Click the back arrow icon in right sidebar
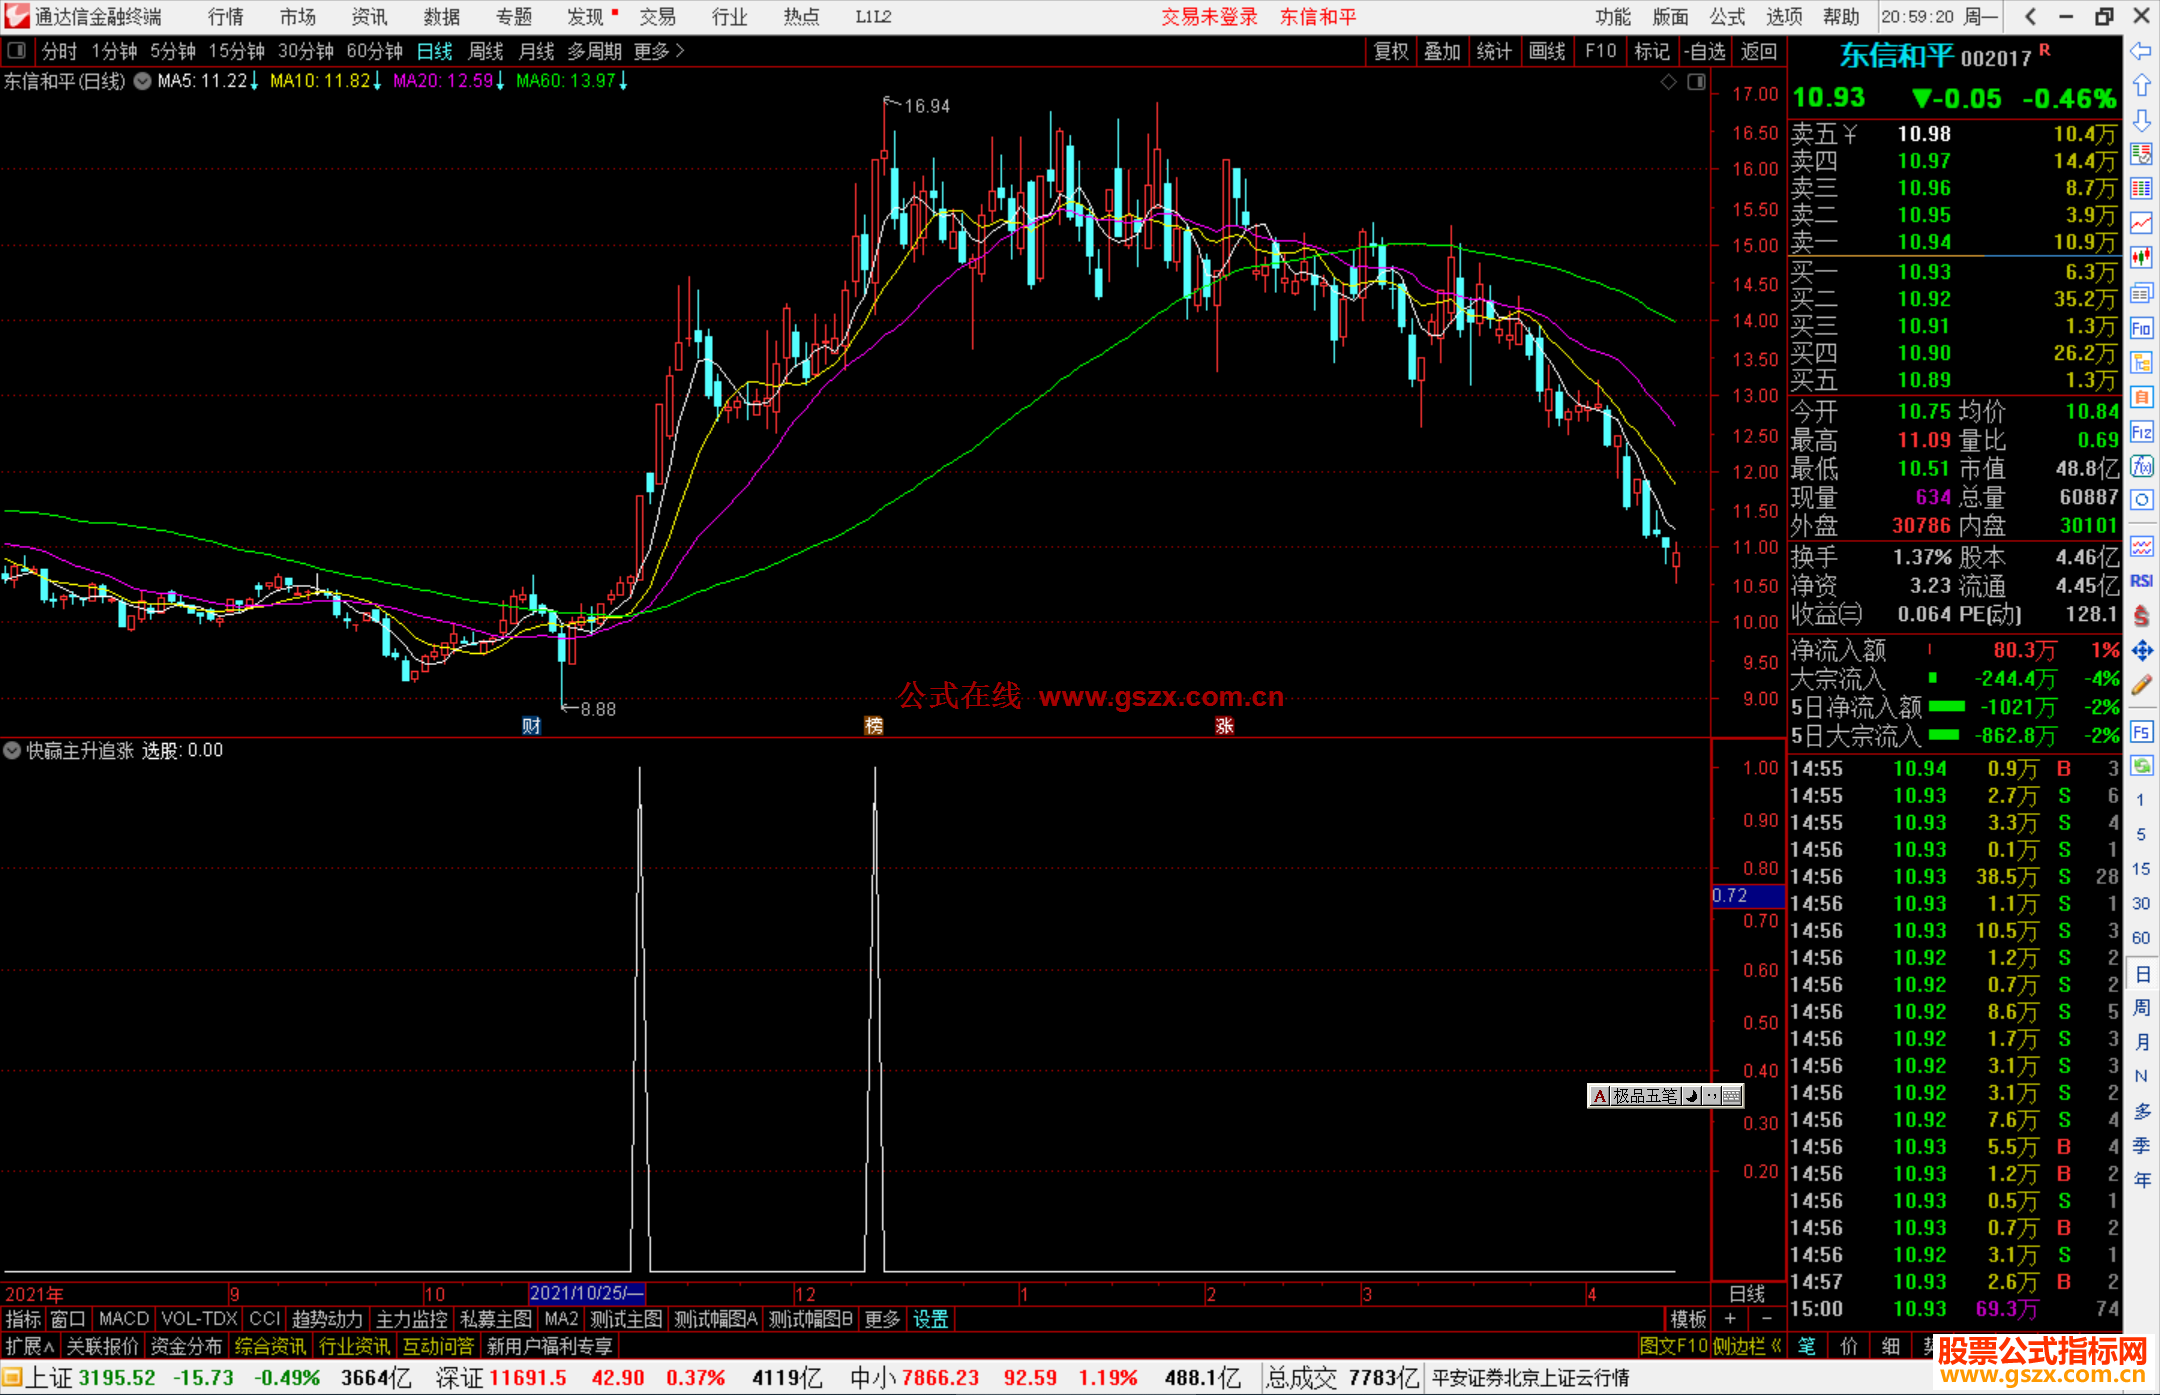The height and width of the screenshot is (1395, 2160). [2141, 50]
